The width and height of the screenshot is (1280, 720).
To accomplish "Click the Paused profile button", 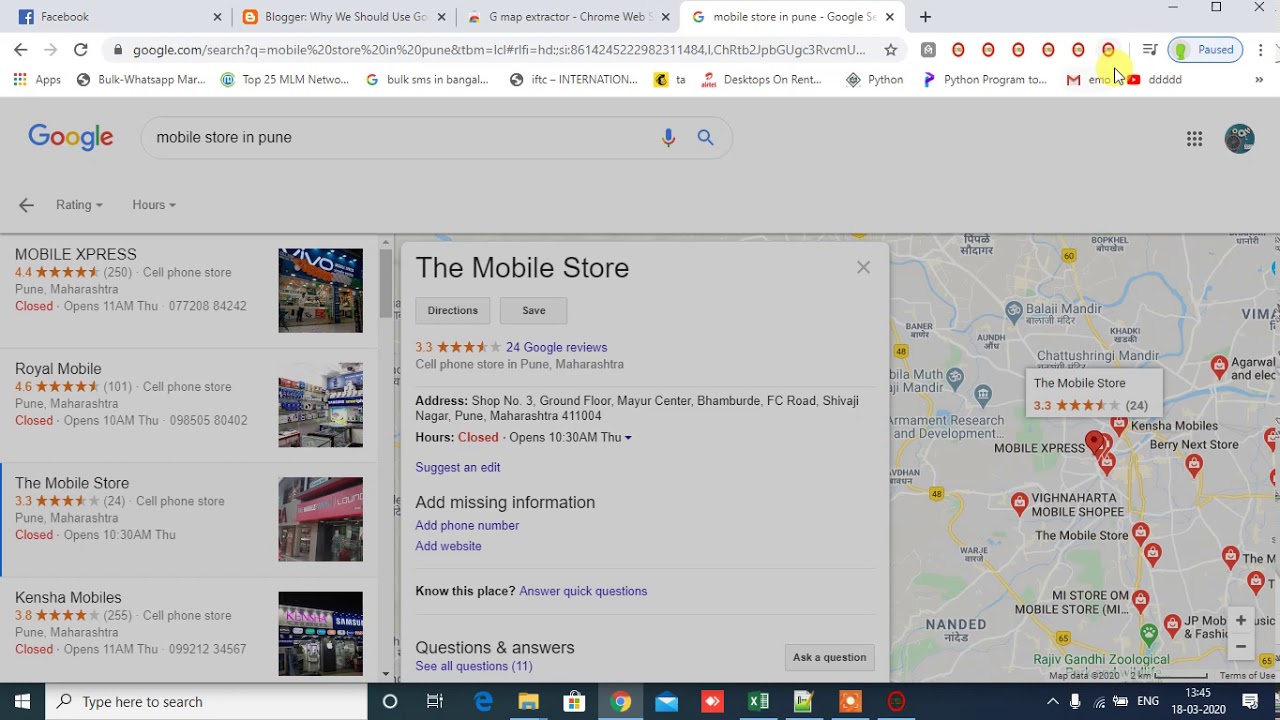I will coord(1205,50).
